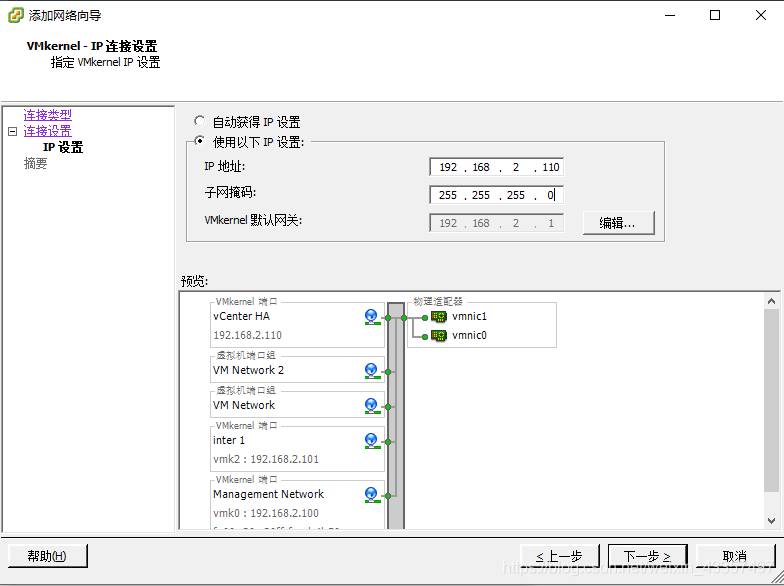Click the vCenter HA port globe icon
The image size is (784, 586).
click(371, 317)
